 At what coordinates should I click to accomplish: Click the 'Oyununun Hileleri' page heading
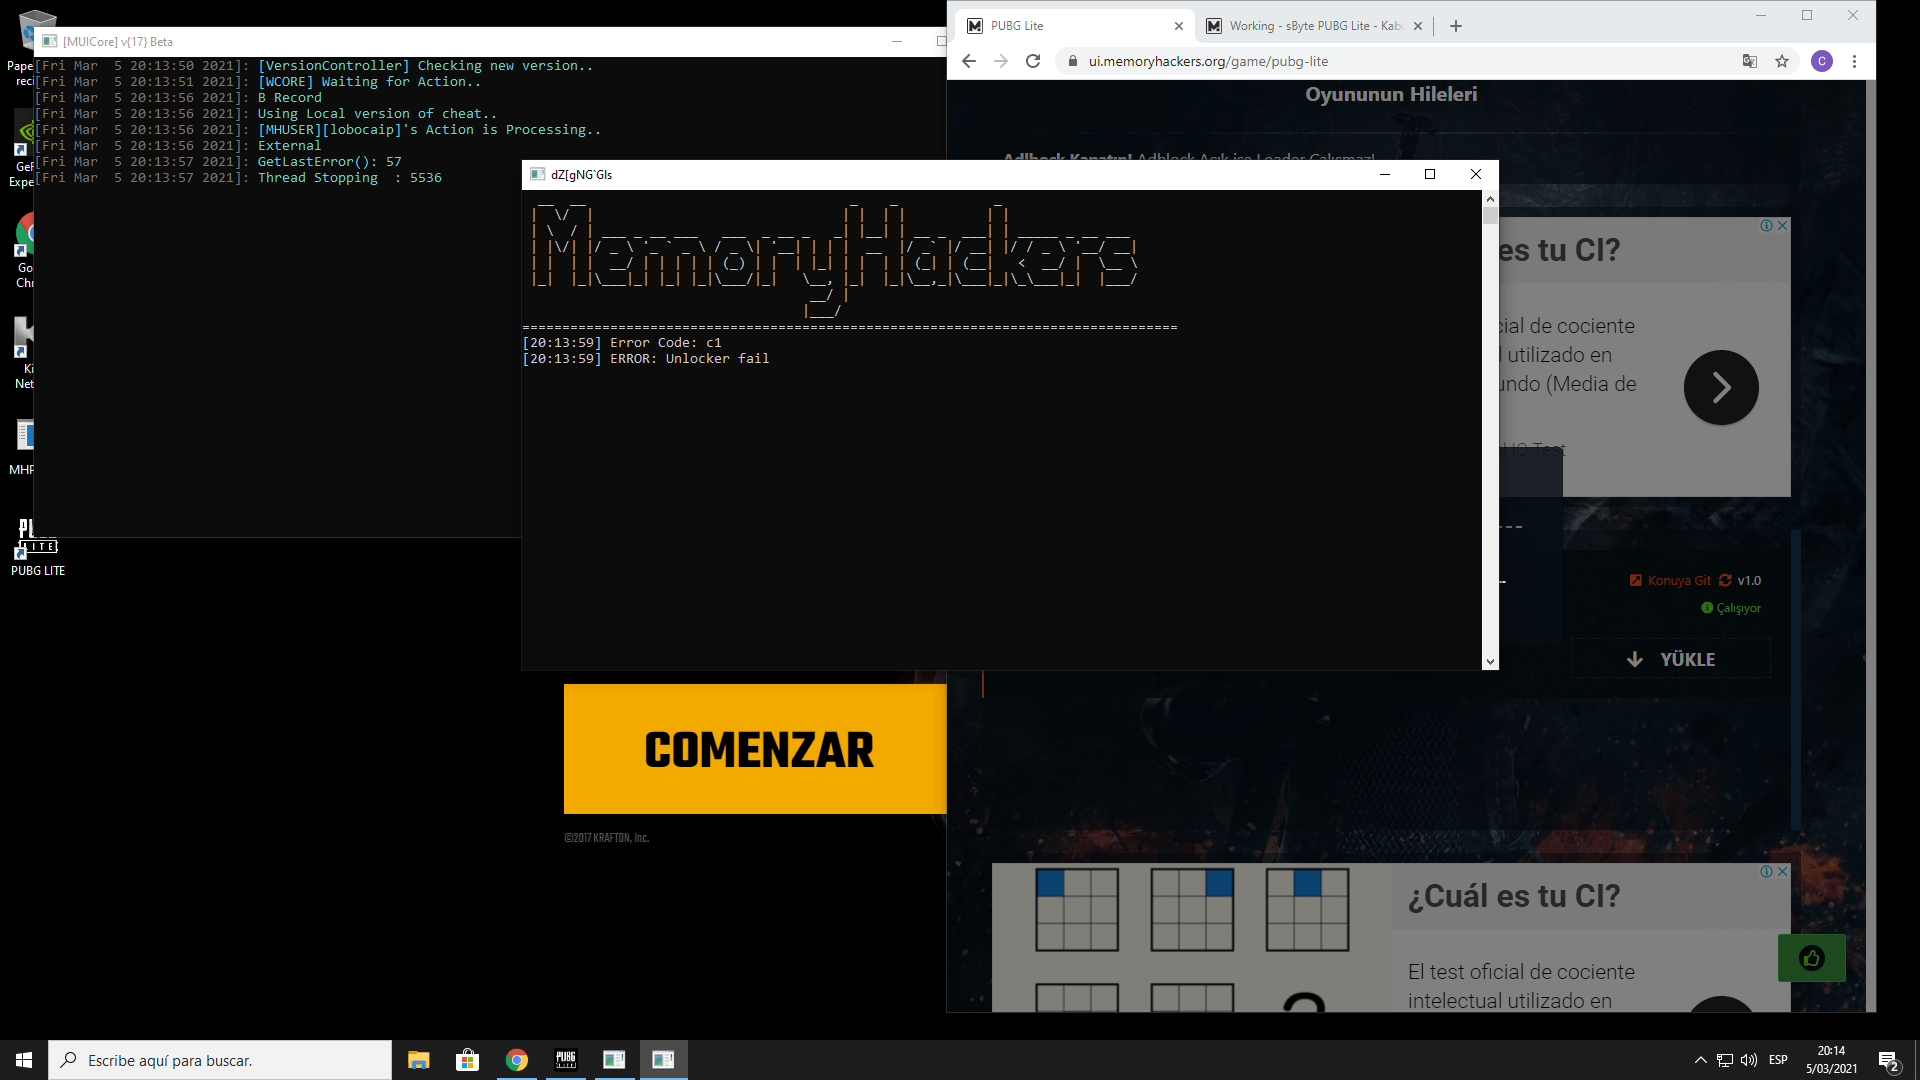pyautogui.click(x=1391, y=94)
